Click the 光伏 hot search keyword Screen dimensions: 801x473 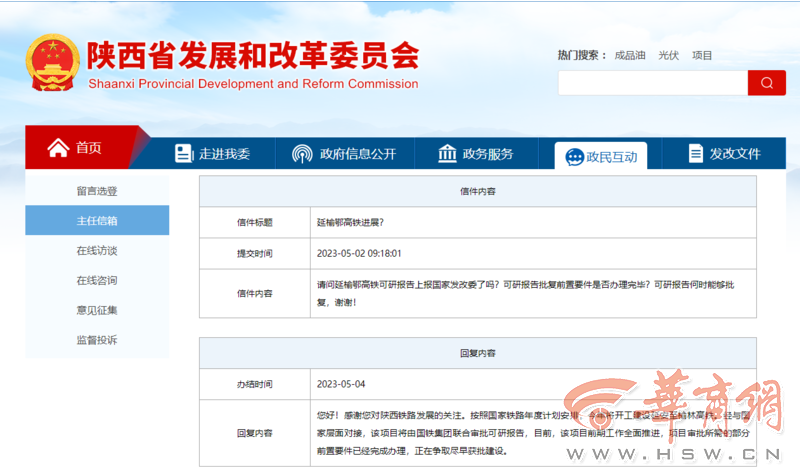click(668, 55)
